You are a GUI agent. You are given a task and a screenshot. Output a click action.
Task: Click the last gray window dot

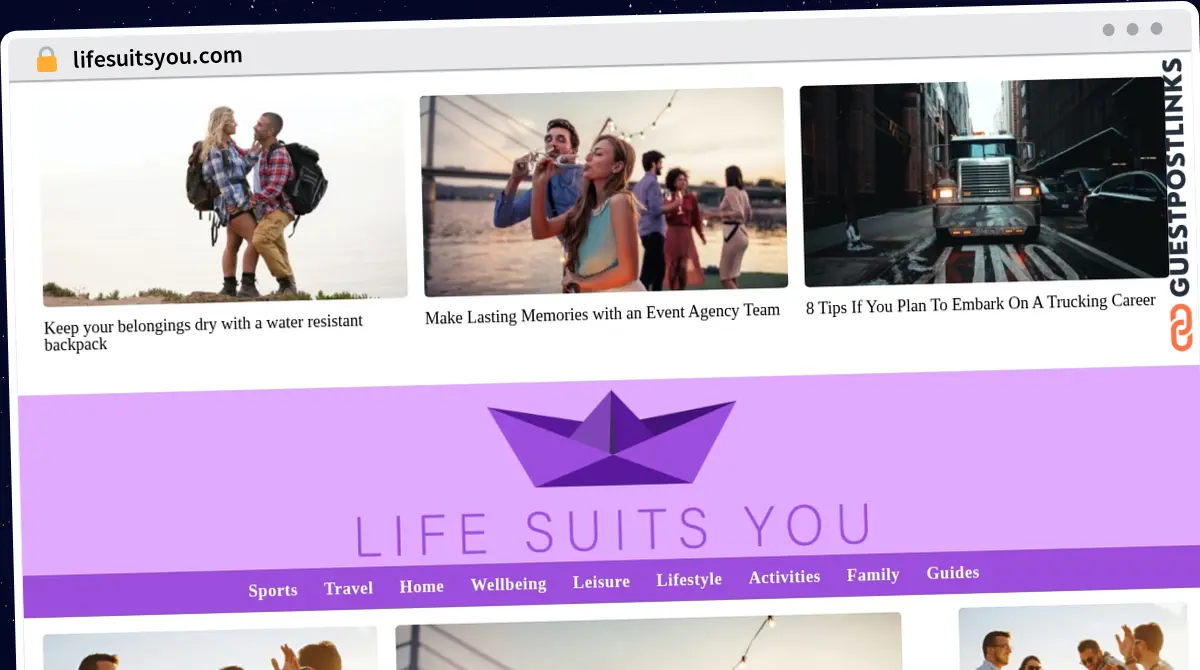[1156, 29]
